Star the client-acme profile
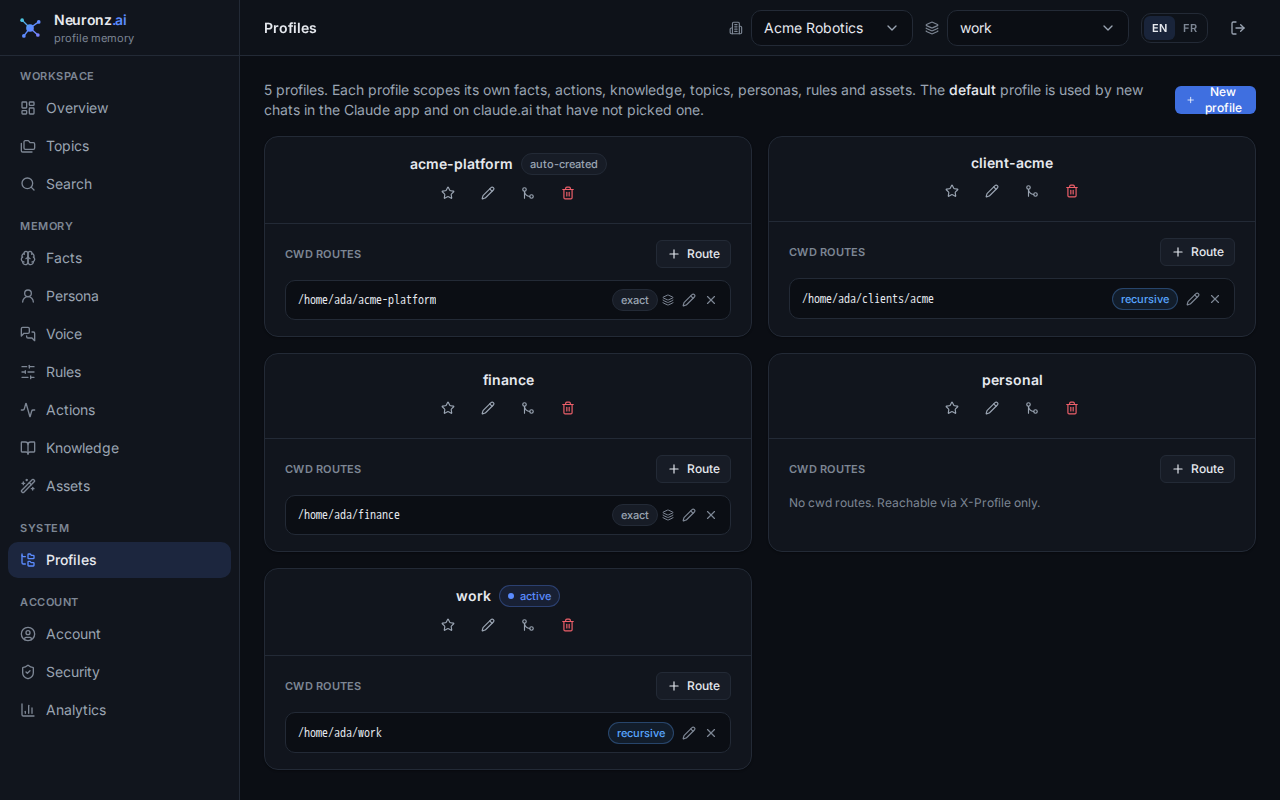Viewport: 1280px width, 800px height. (x=952, y=191)
